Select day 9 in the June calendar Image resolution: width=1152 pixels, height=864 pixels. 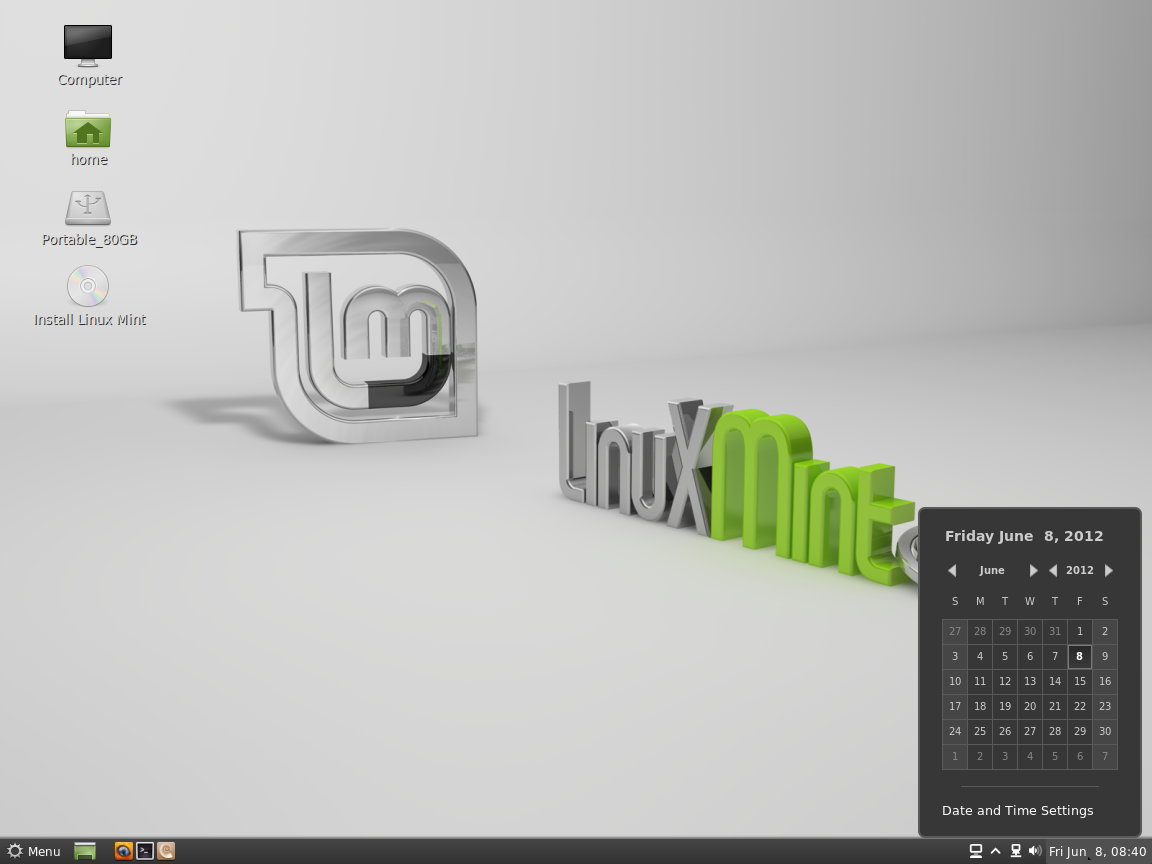(x=1105, y=656)
